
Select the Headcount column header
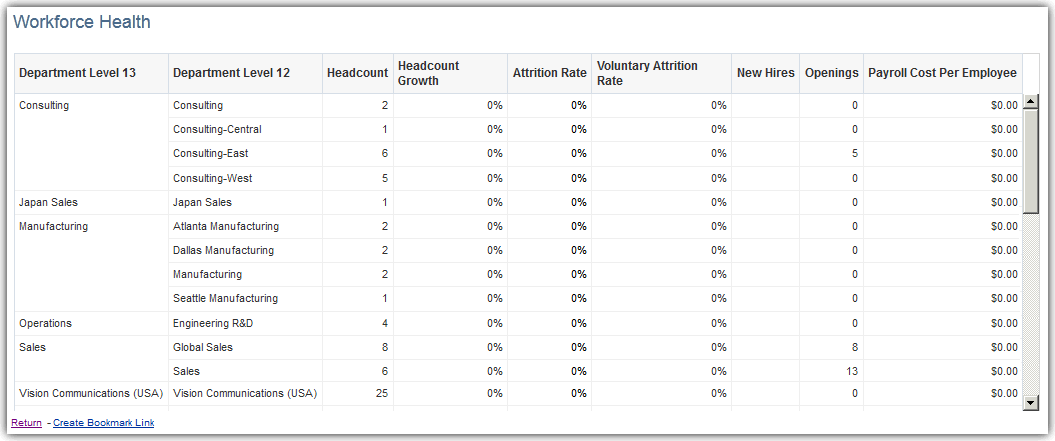357,73
